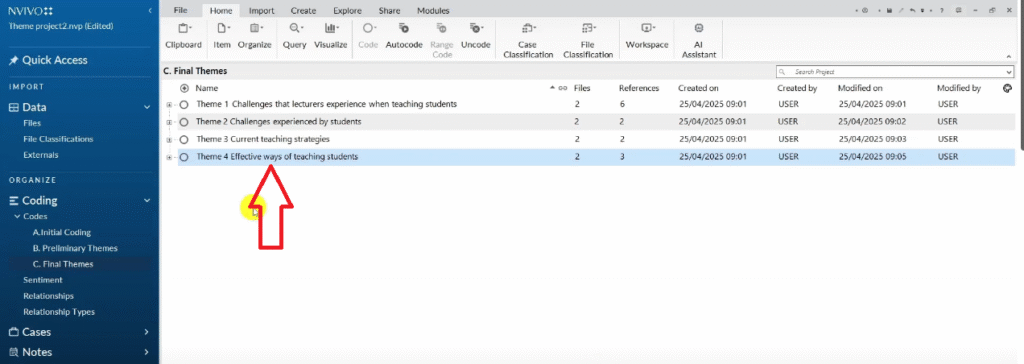Expand the Theme 2 row tree node
The height and width of the screenshot is (364, 1024).
tap(169, 122)
